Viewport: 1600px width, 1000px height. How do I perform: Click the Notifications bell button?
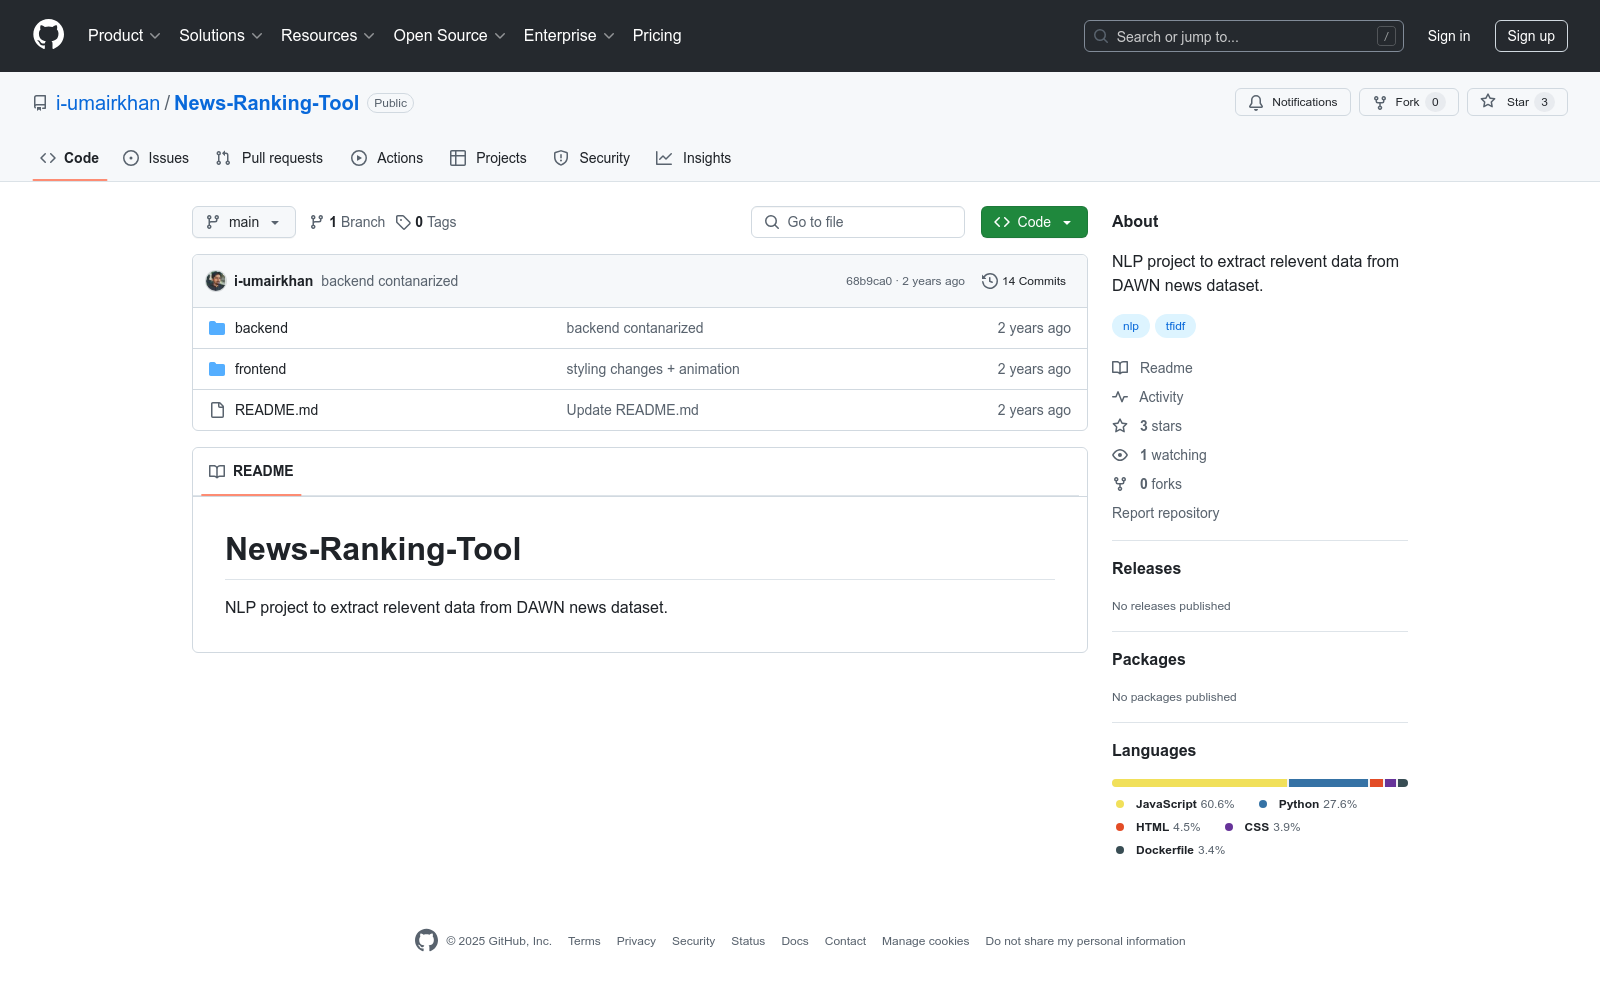[x=1293, y=102]
